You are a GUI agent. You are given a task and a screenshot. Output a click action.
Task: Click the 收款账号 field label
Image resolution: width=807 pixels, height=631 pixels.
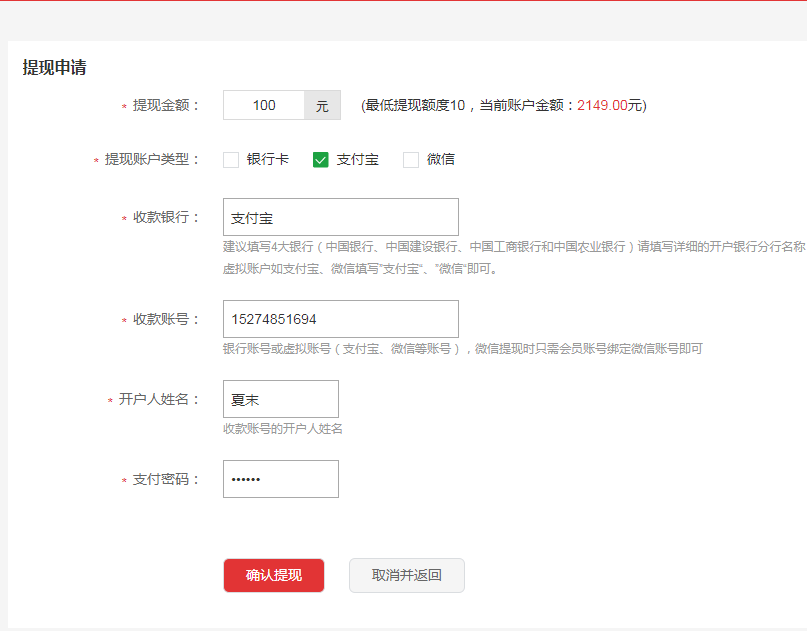pos(166,319)
